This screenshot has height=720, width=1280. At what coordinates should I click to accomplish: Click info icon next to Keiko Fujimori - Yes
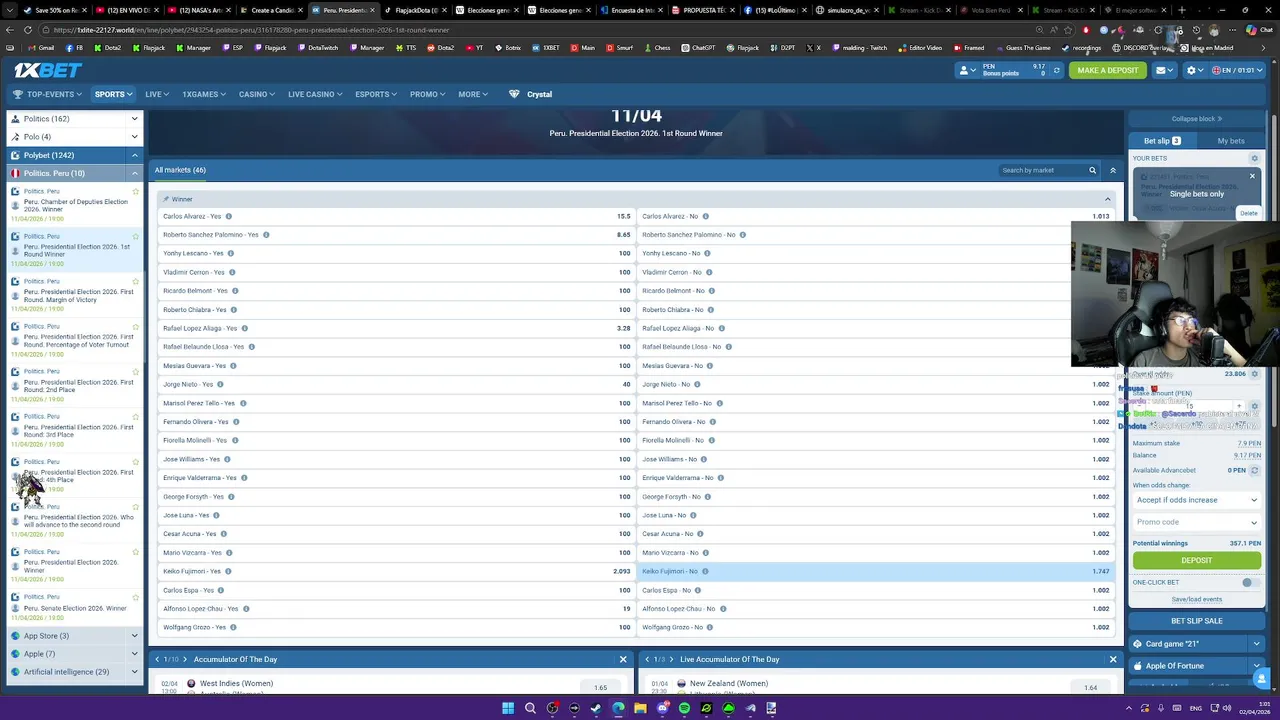228,571
